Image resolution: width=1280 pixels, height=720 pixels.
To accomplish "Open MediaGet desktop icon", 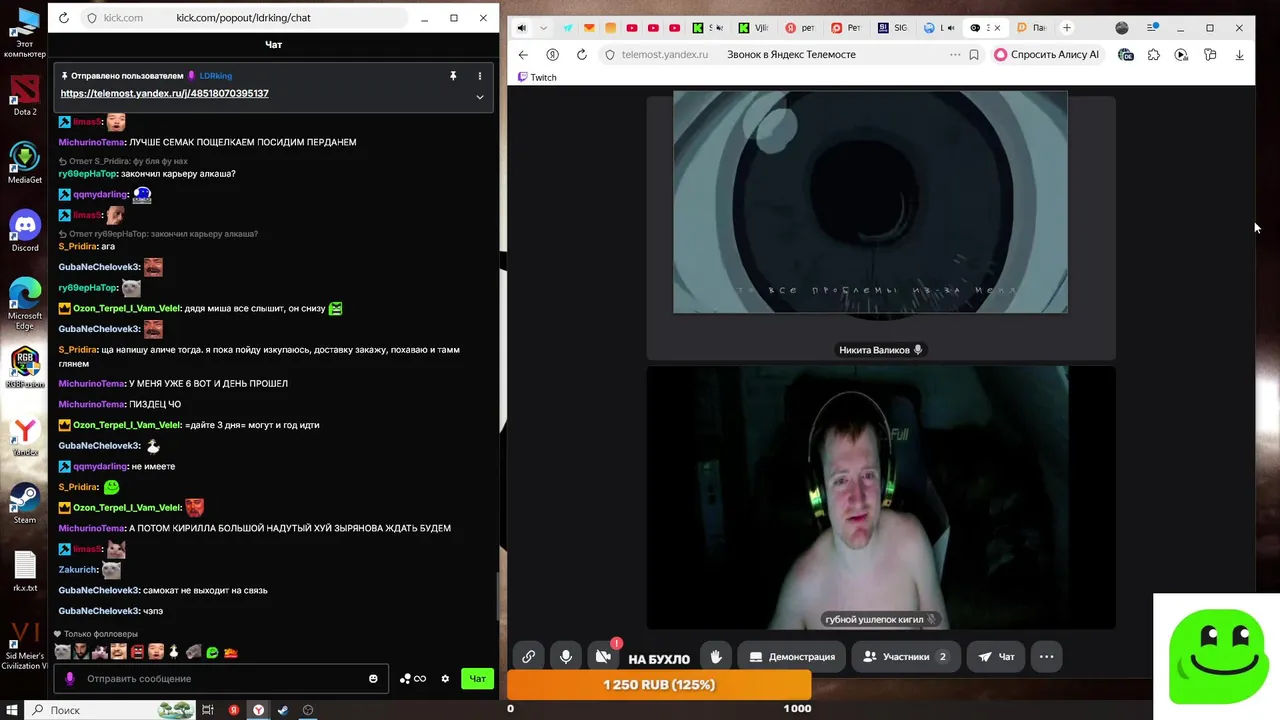I will pos(25,163).
